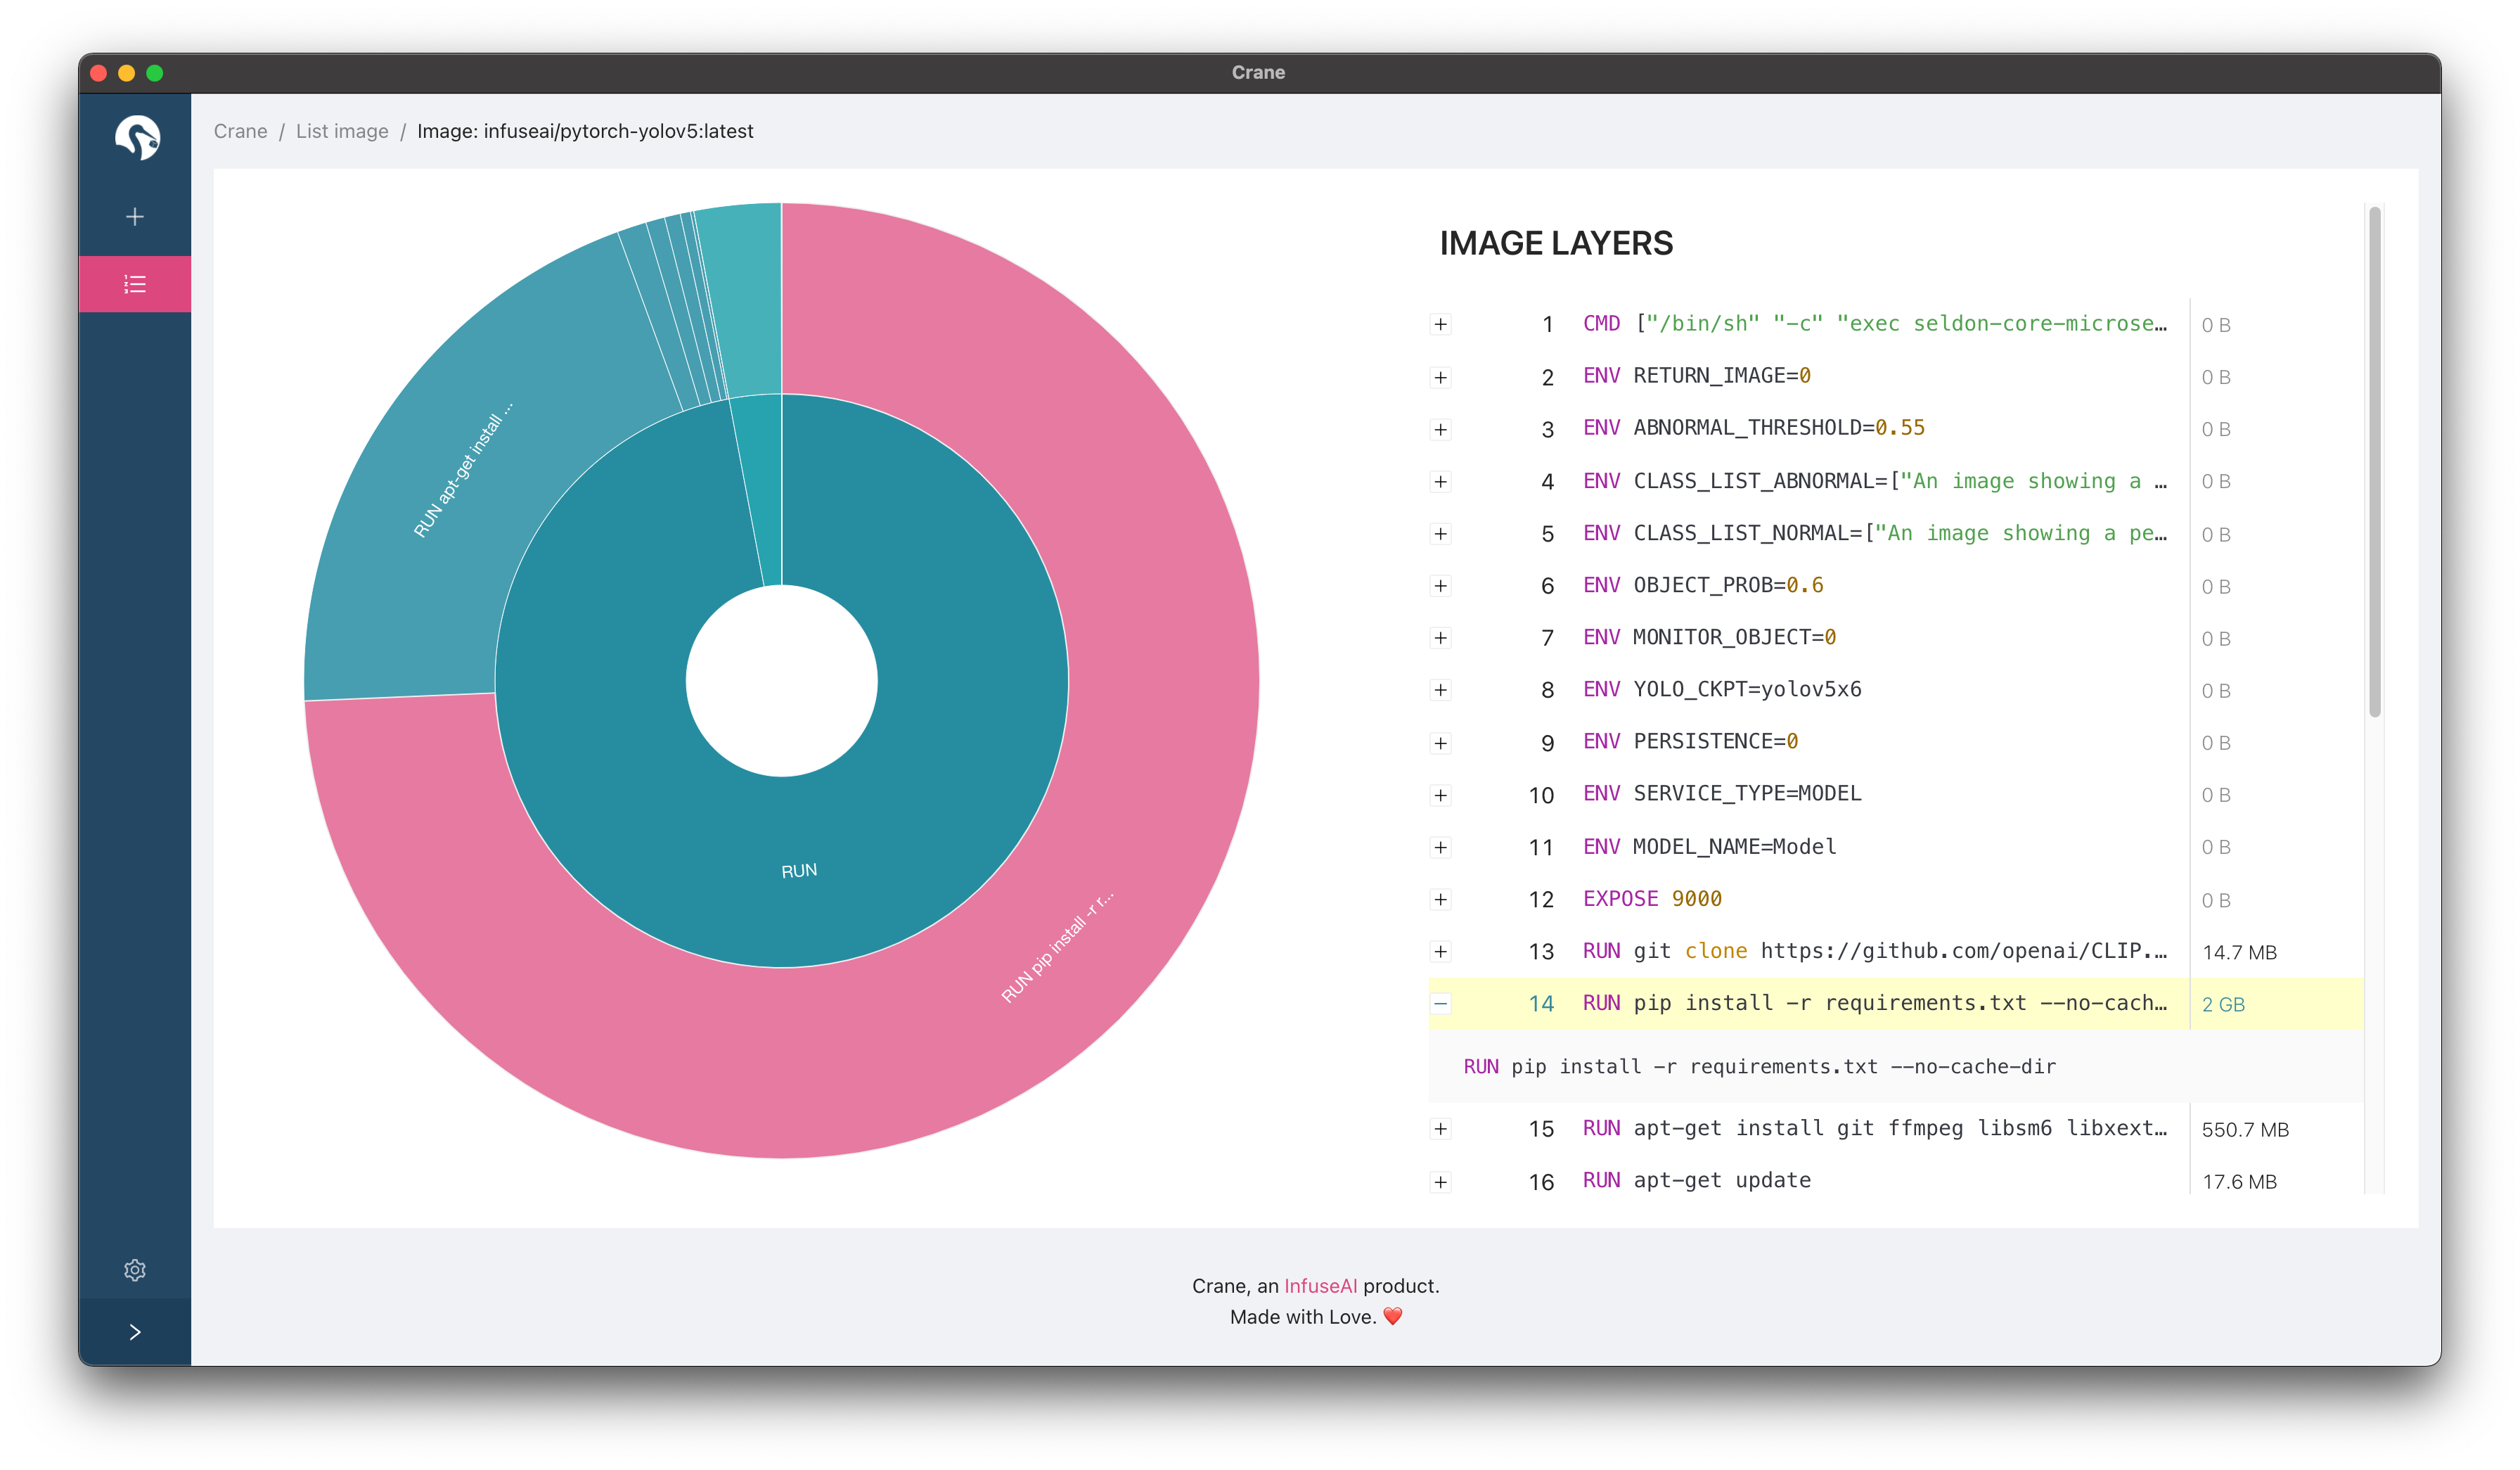Click the plus icon in sidebar
This screenshot has height=1470, width=2520.
[x=135, y=217]
